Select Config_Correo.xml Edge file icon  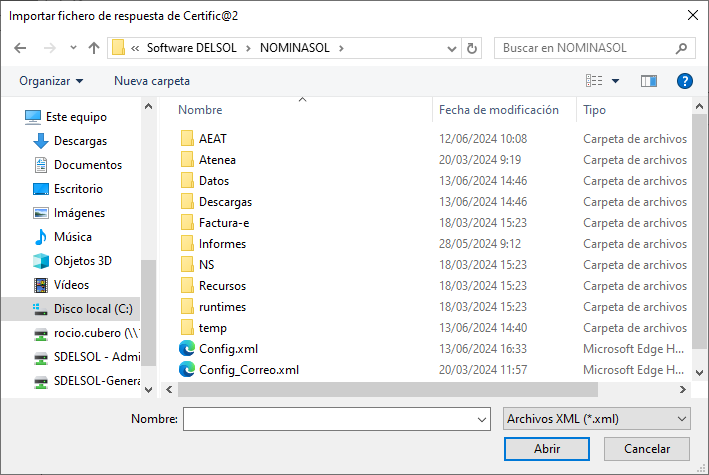click(x=187, y=370)
